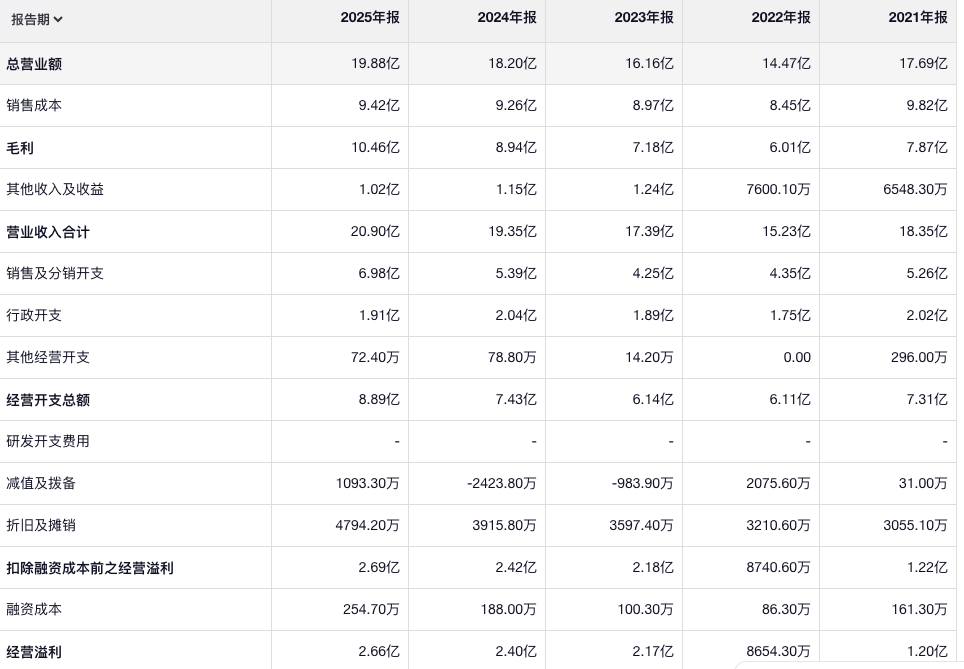Viewport: 964px width, 669px height.
Task: Click the 扣除融资成本前之经营溢利 row label
Action: point(90,568)
